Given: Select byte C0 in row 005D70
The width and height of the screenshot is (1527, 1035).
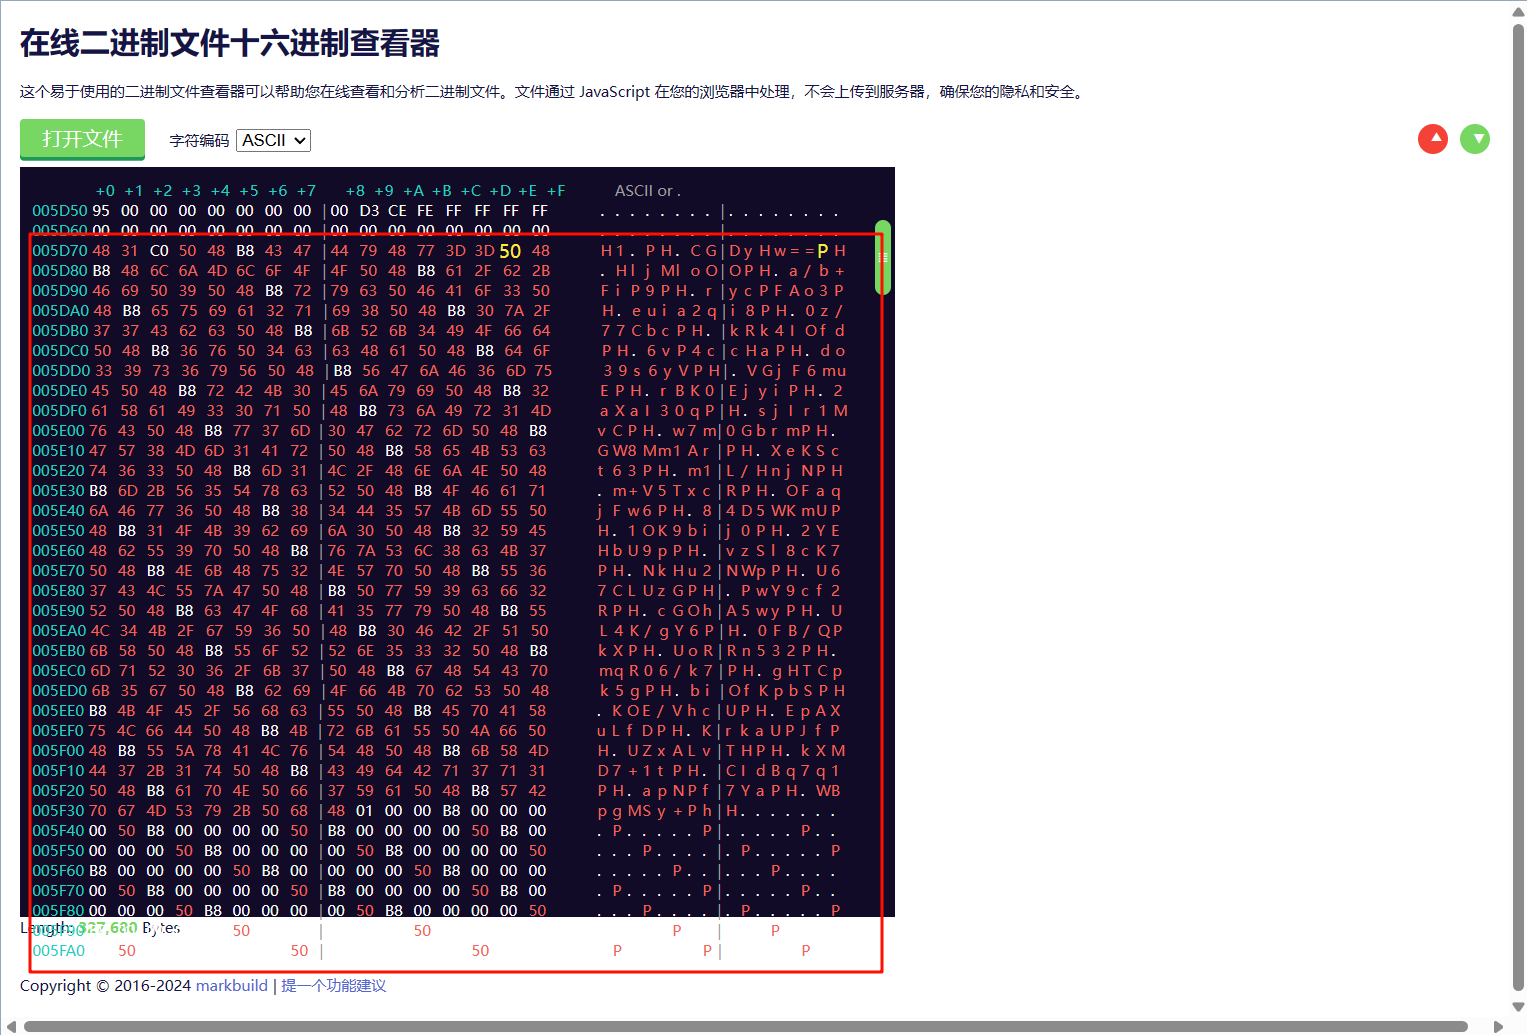Looking at the screenshot, I should [x=159, y=251].
